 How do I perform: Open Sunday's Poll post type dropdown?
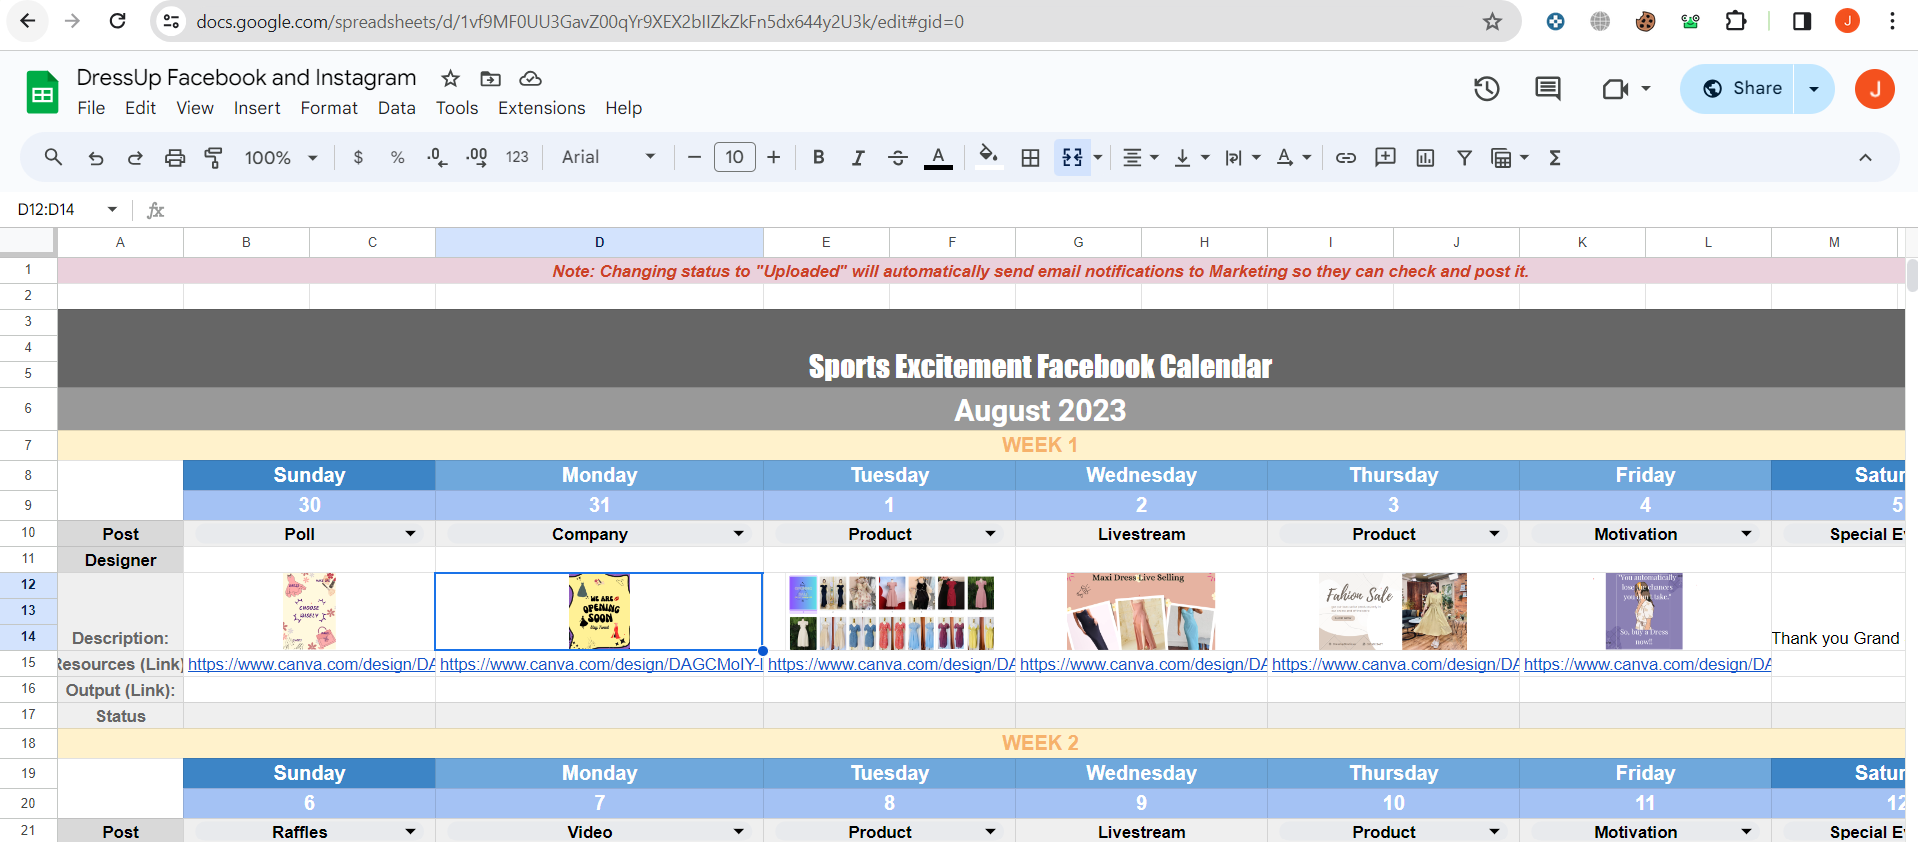click(x=410, y=534)
